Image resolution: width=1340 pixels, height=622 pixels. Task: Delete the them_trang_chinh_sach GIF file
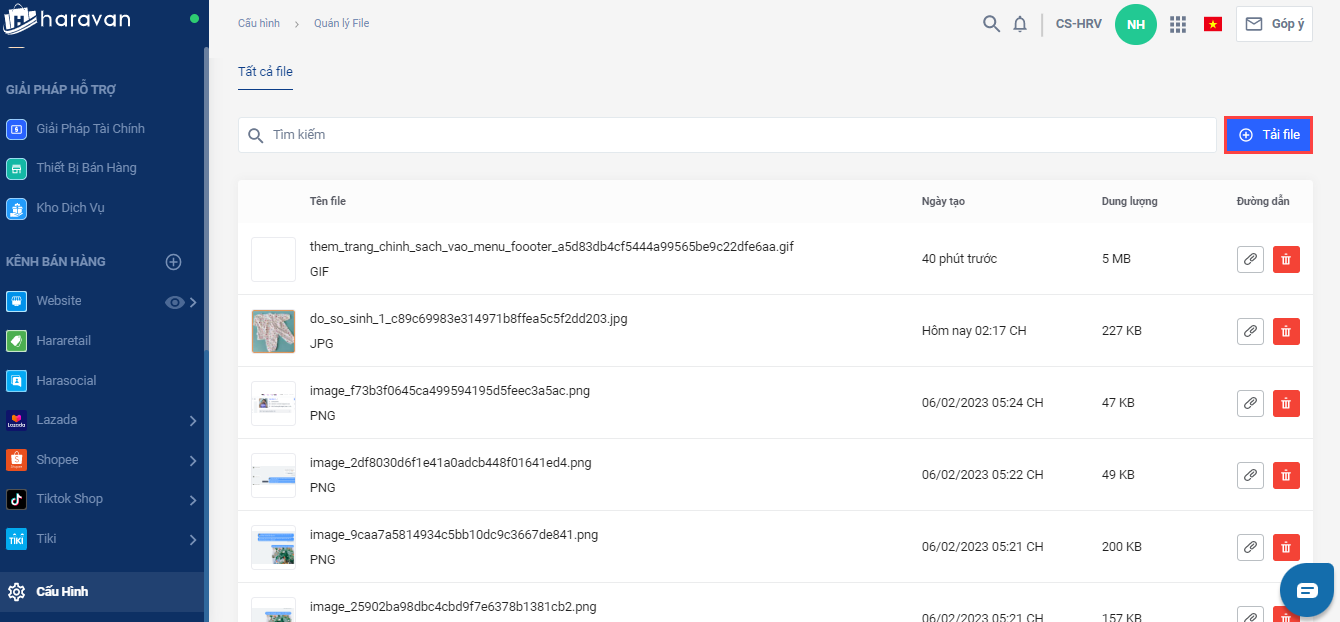point(1286,259)
